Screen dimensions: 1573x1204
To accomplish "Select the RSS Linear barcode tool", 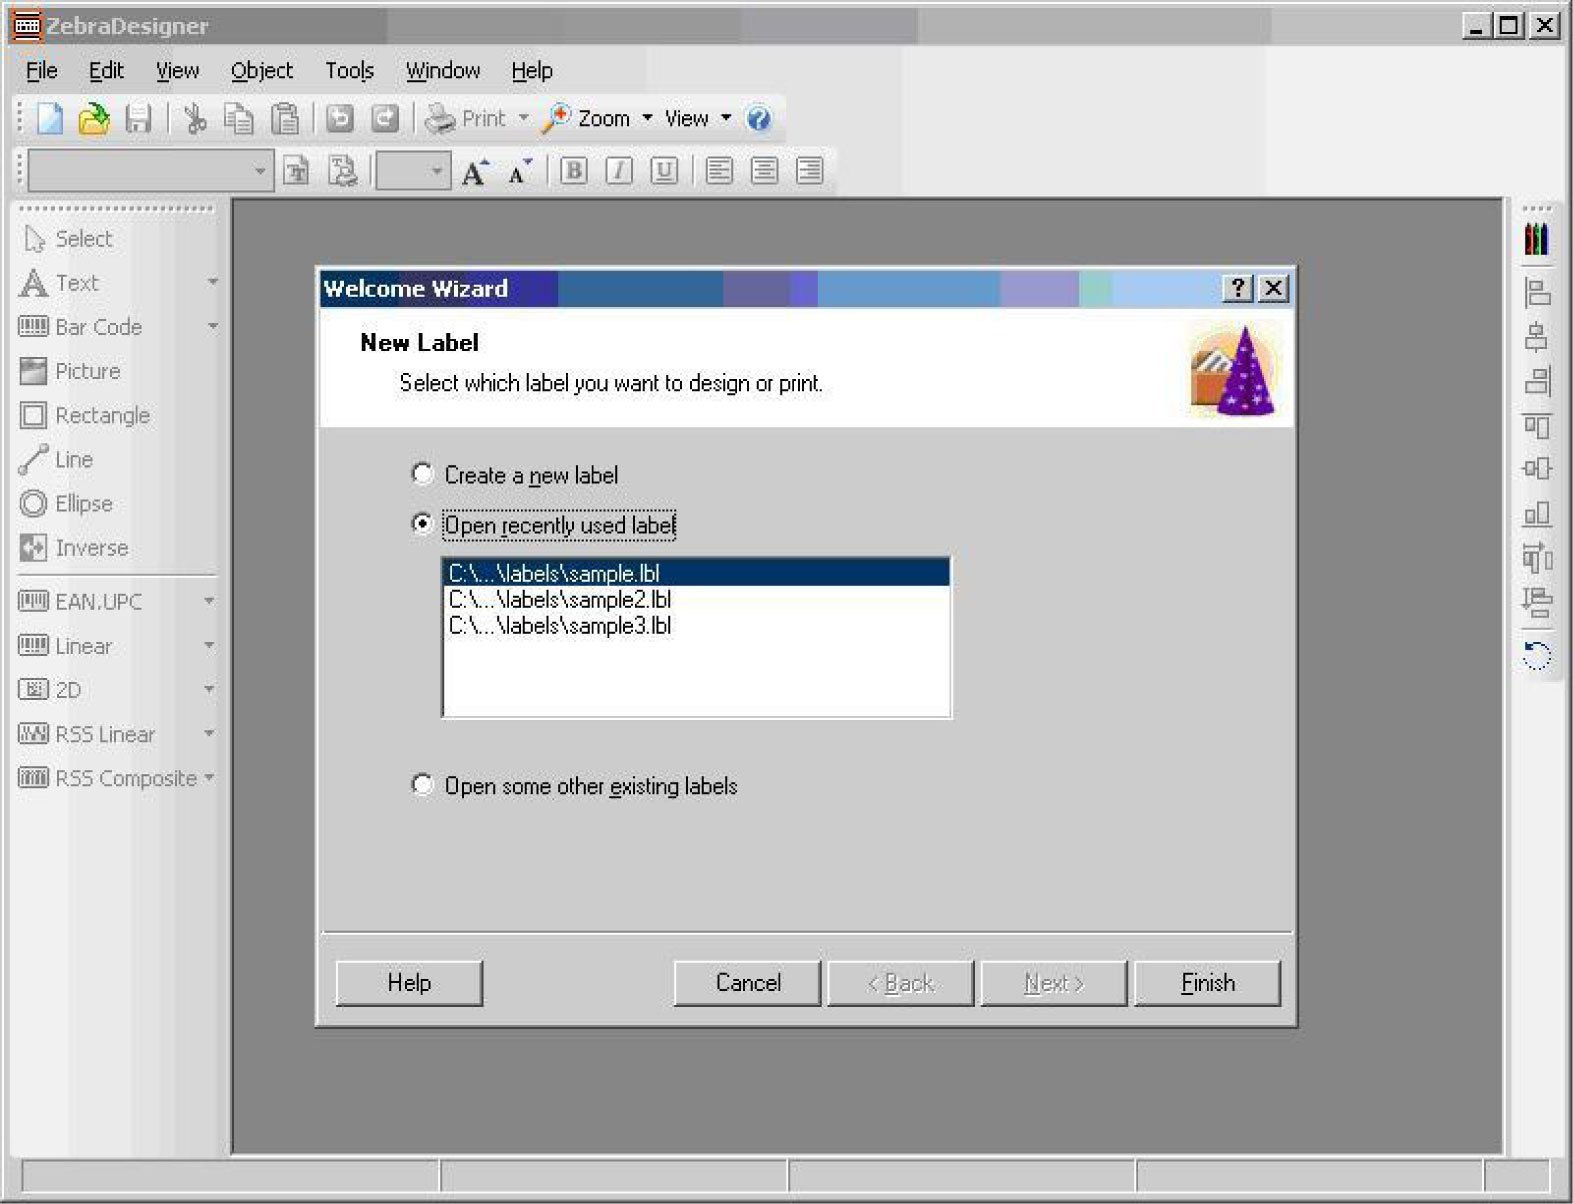I will point(87,734).
